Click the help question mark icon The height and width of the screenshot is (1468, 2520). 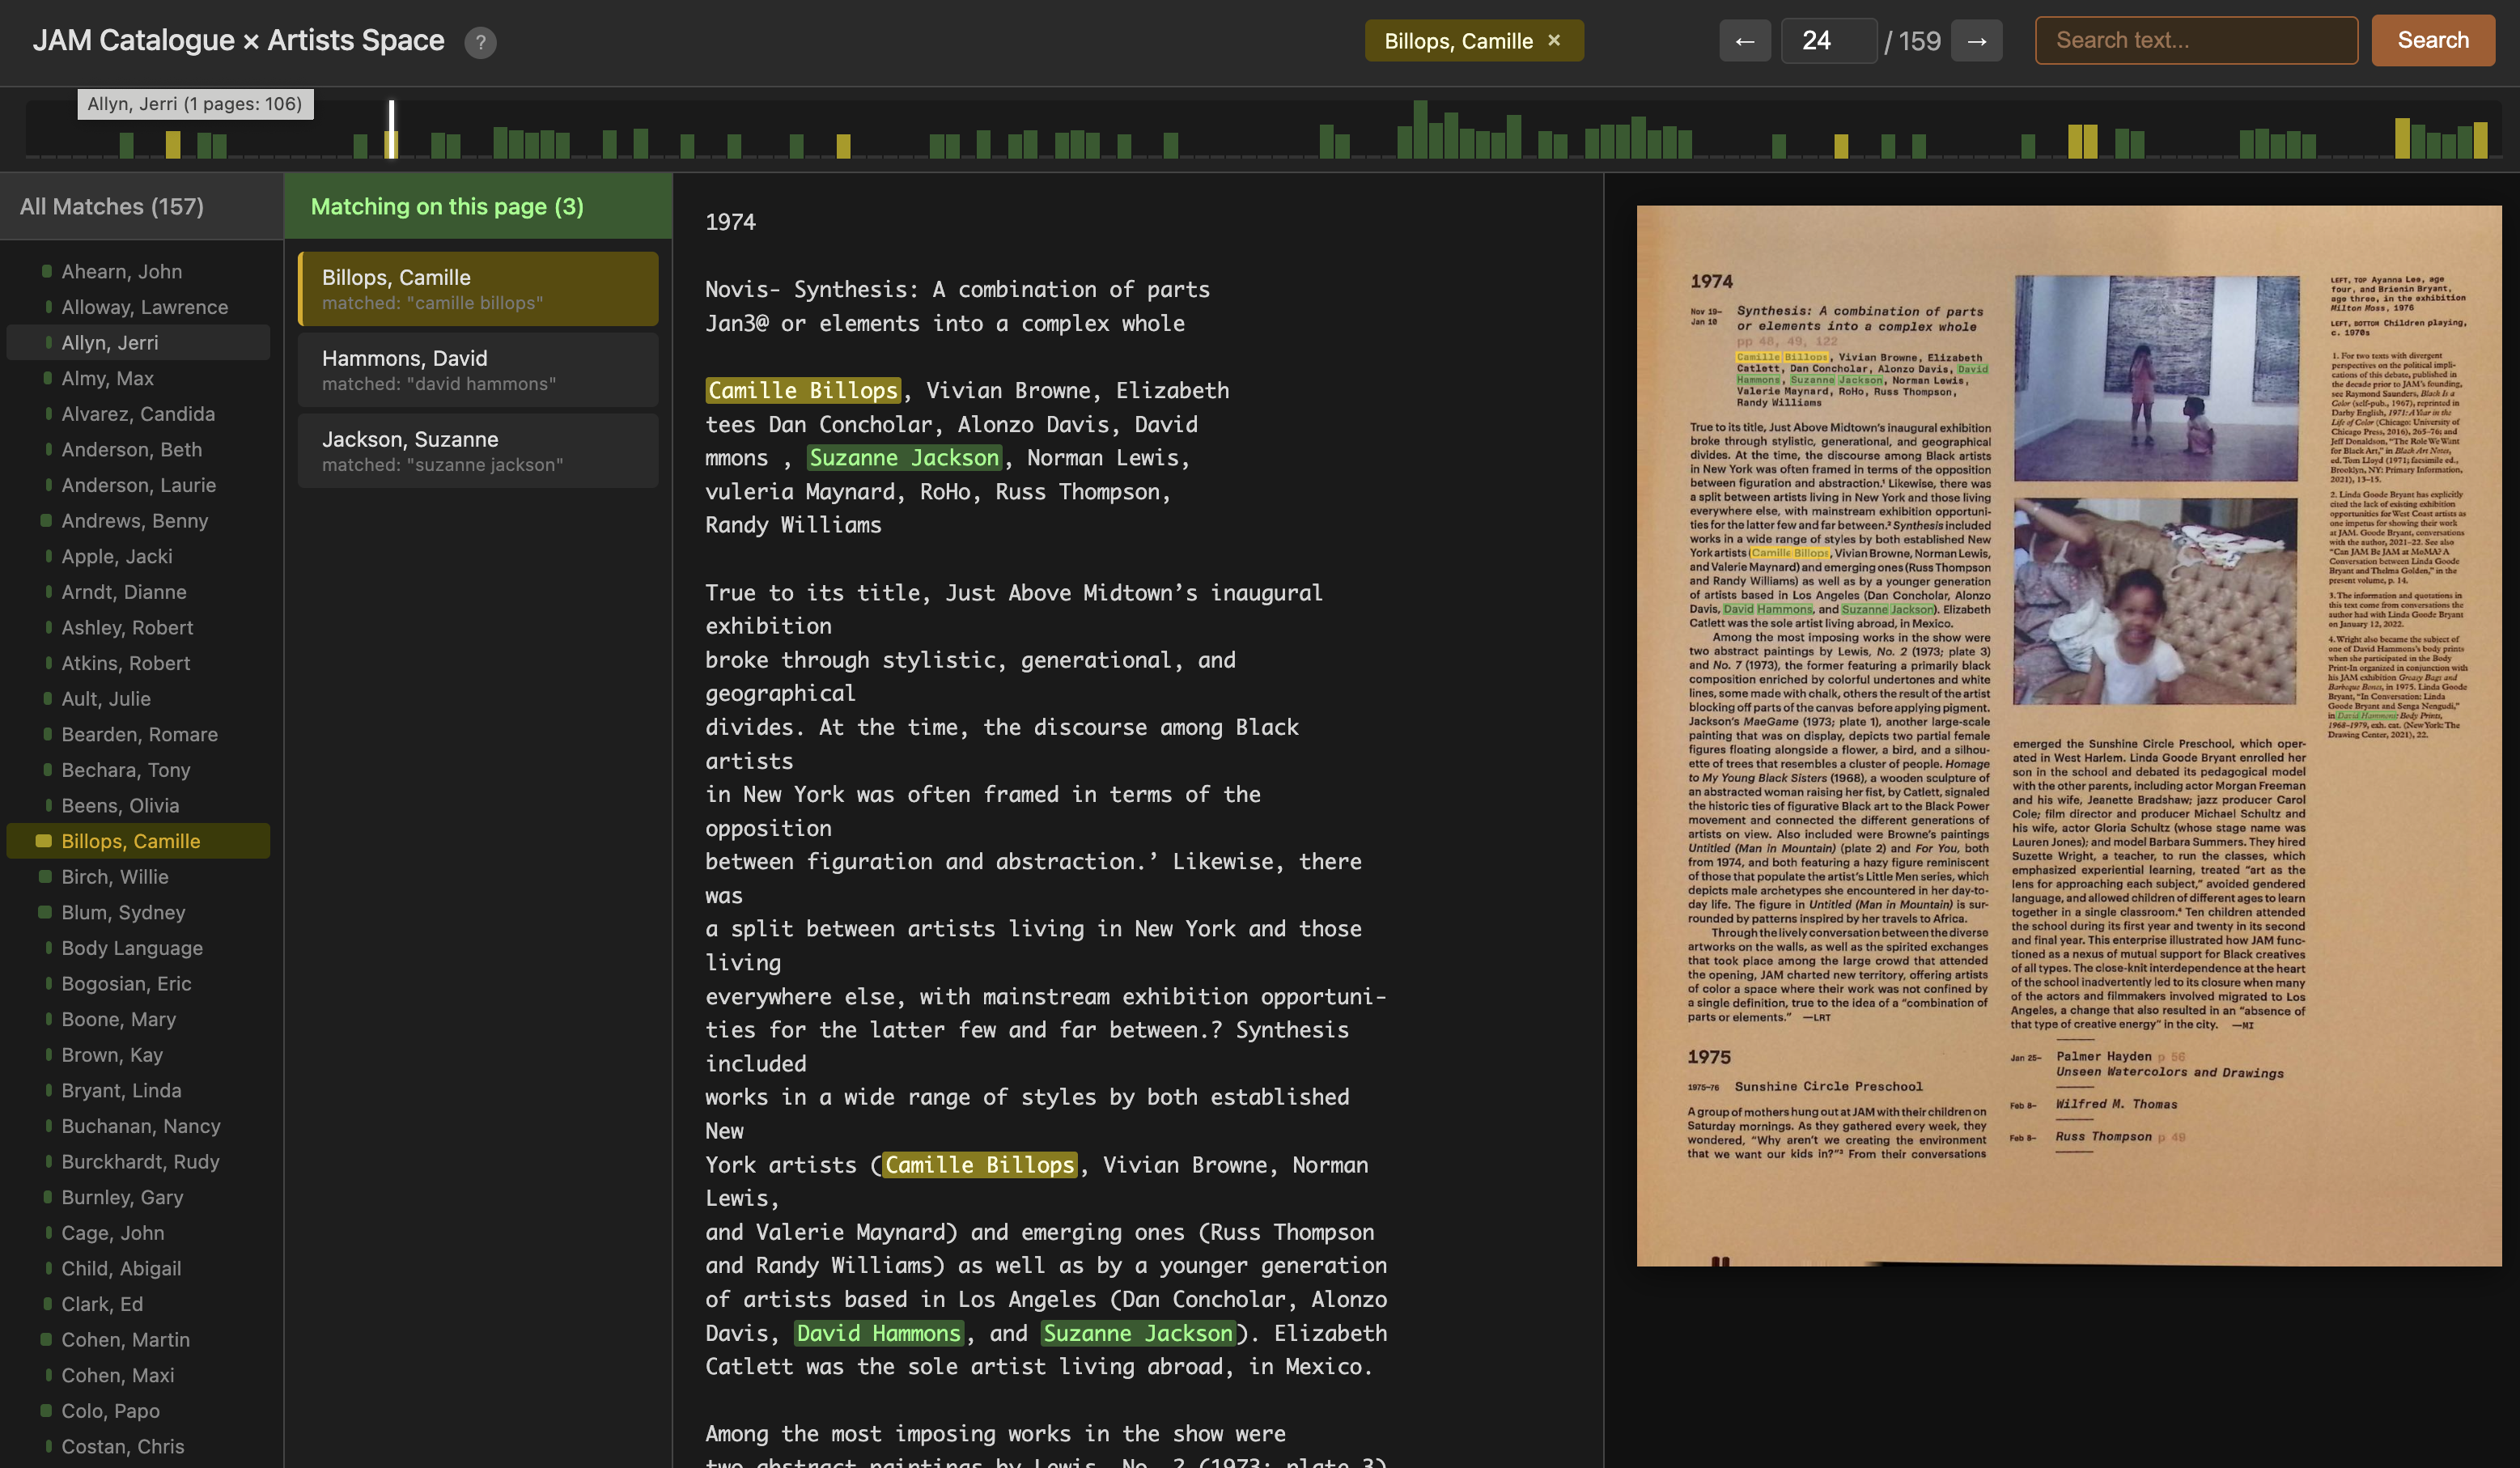tap(480, 42)
